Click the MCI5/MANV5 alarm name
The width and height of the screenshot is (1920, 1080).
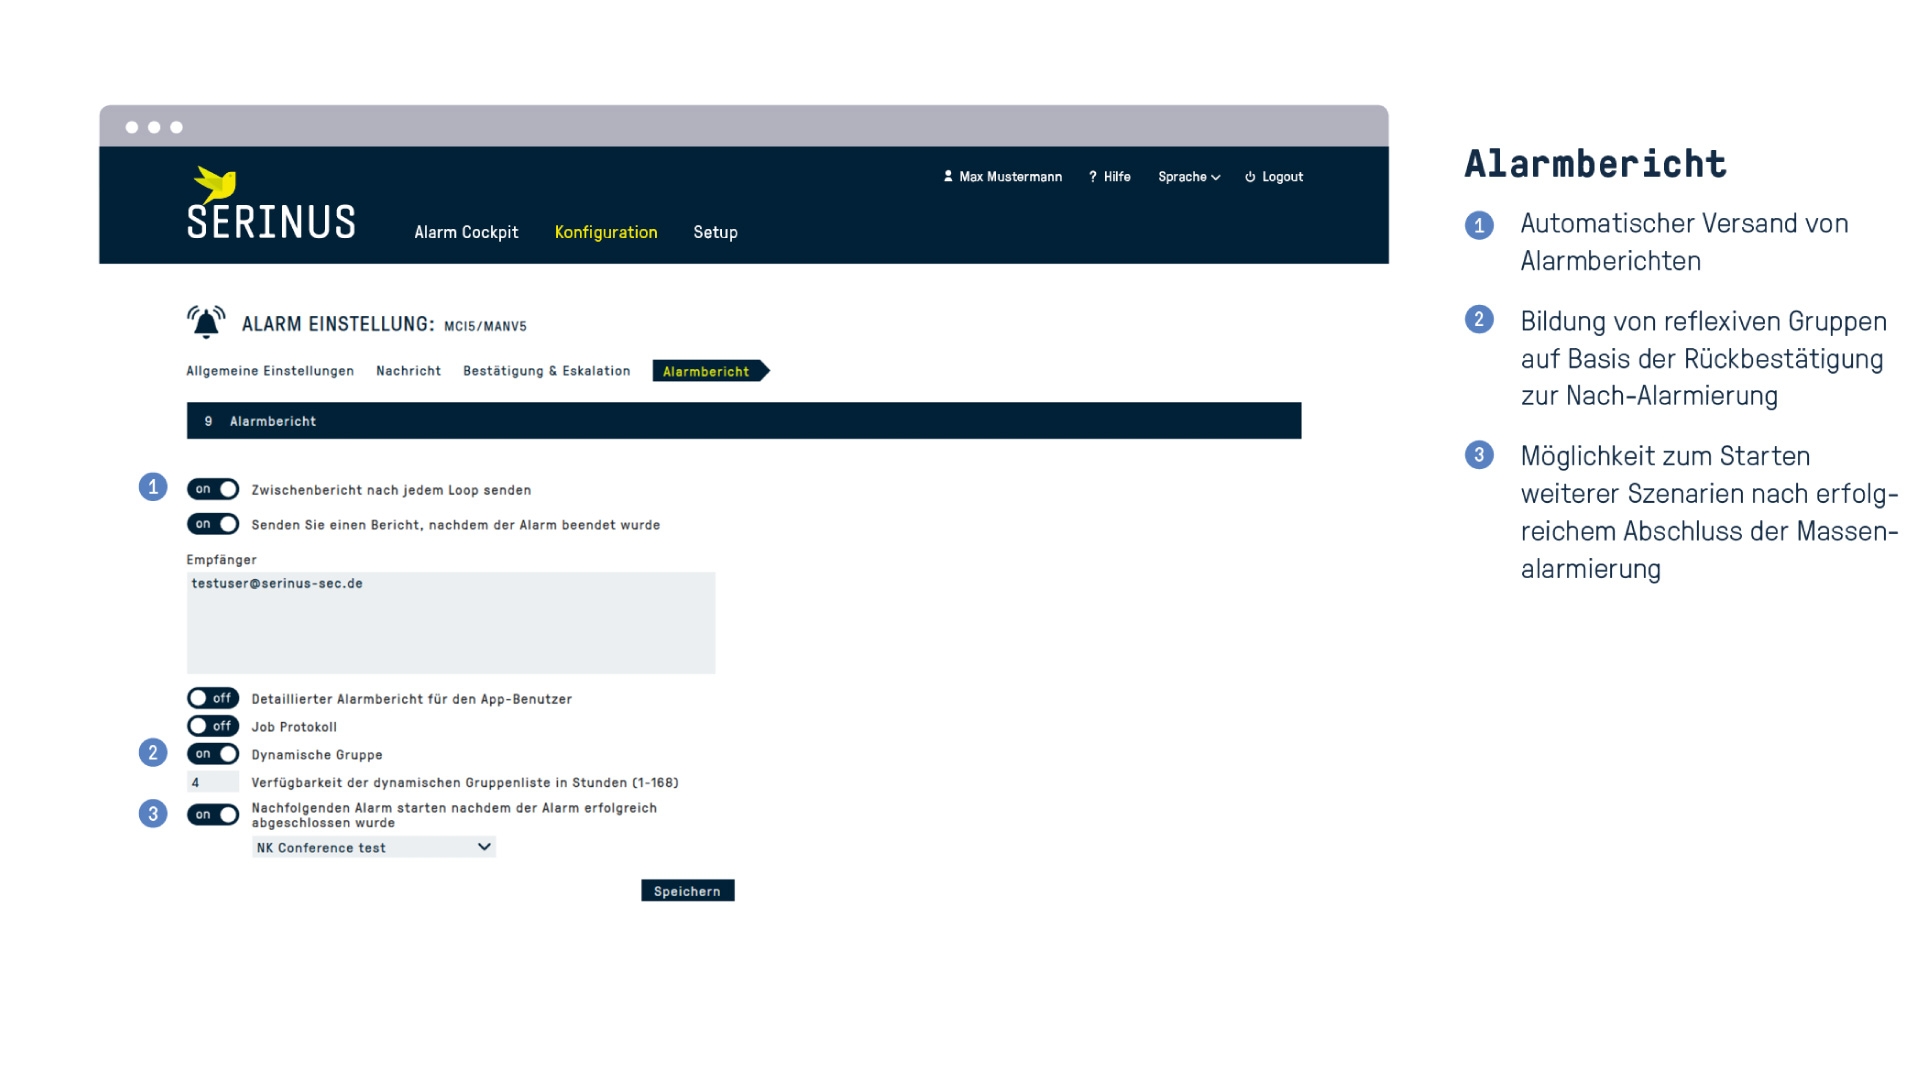[x=485, y=326]
